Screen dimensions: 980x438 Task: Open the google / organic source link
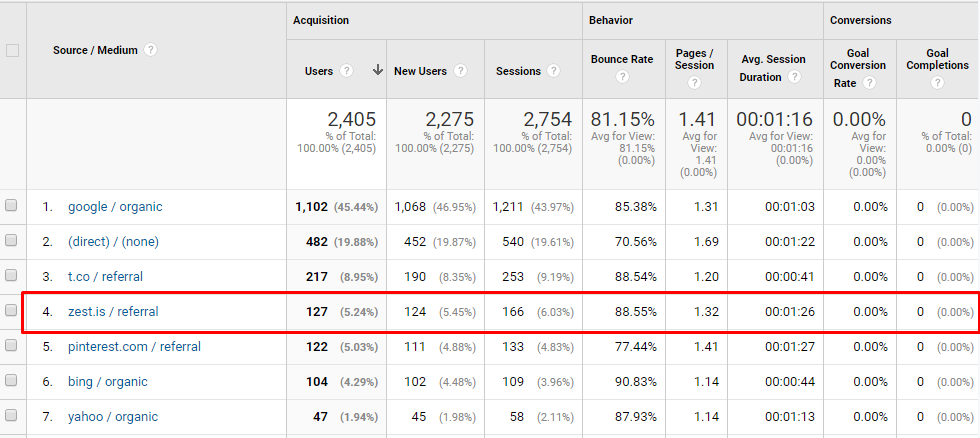point(115,207)
